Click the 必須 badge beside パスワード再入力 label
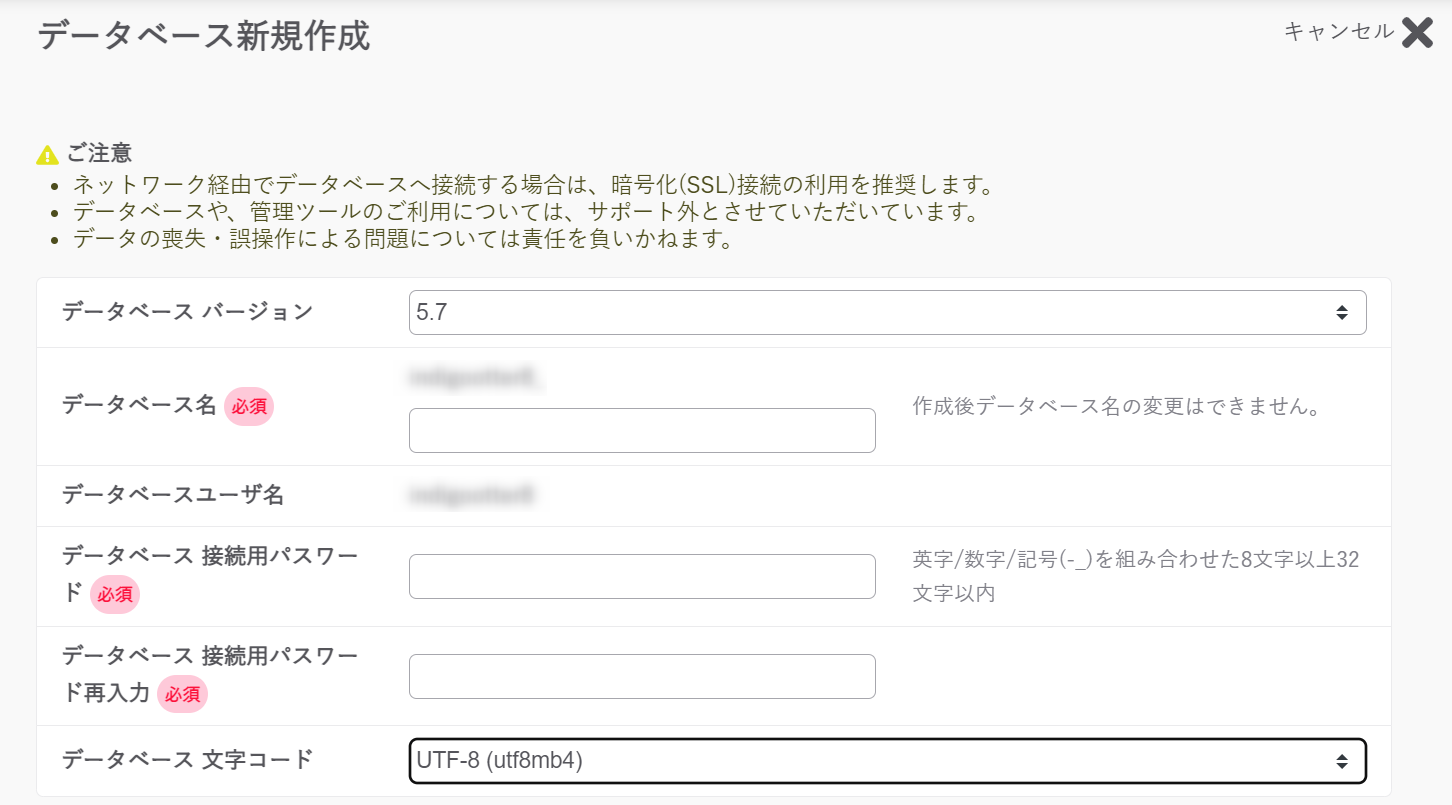The height and width of the screenshot is (805, 1452). click(182, 694)
